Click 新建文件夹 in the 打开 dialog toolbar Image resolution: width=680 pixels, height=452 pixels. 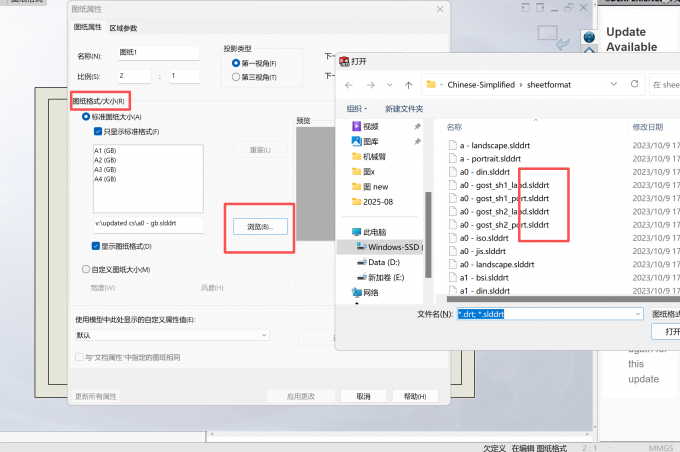pos(404,109)
